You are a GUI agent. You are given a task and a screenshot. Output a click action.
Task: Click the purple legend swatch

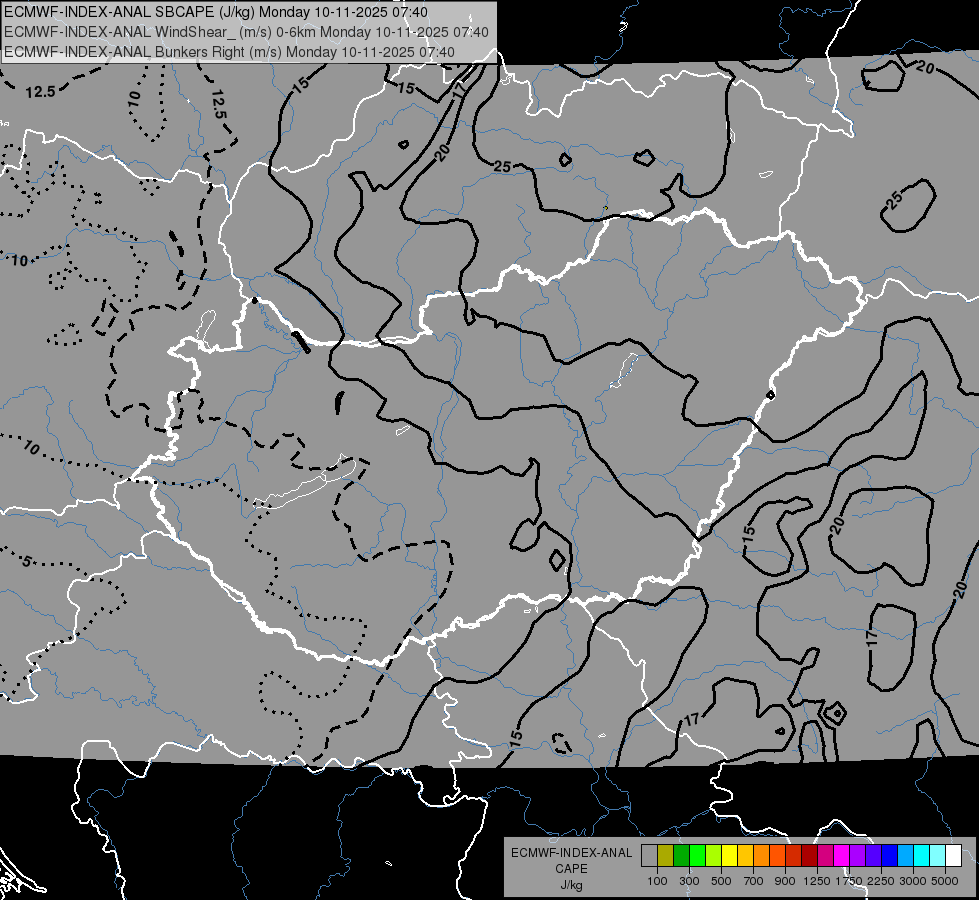[x=857, y=856]
